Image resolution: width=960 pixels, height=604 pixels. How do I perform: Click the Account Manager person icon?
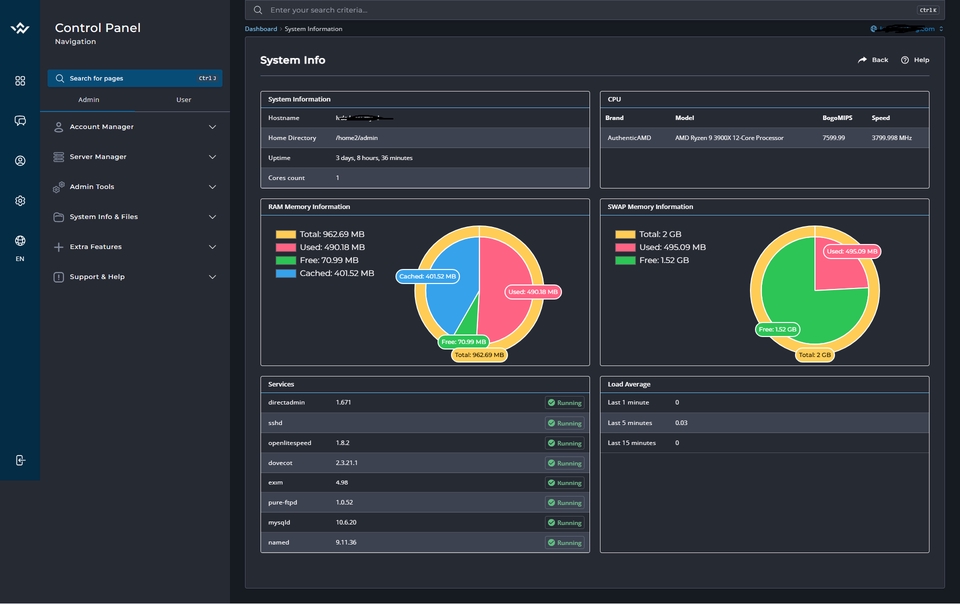pos(58,127)
